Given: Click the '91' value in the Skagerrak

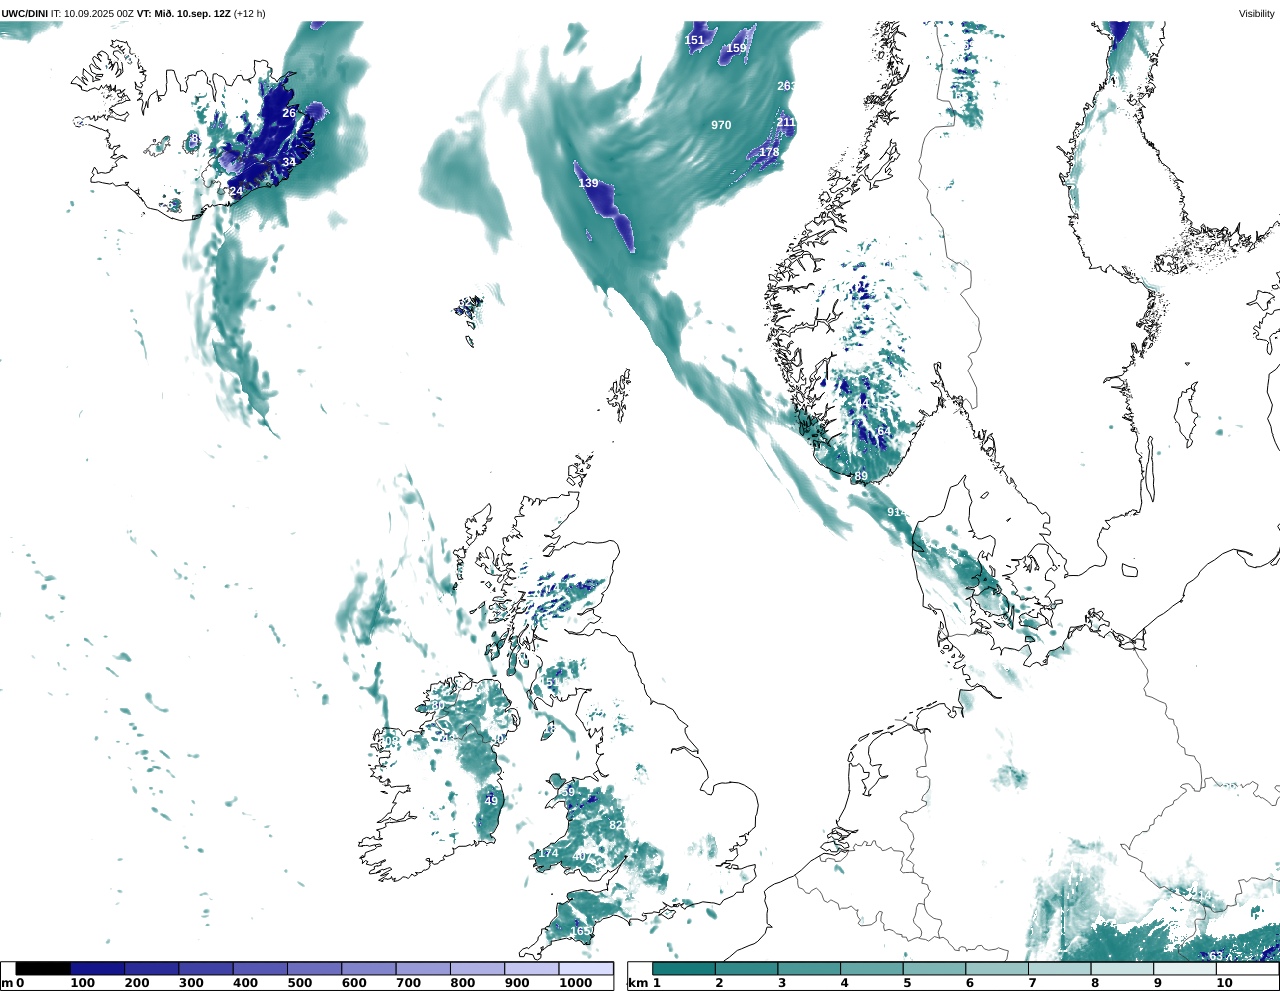Looking at the screenshot, I should coord(894,512).
